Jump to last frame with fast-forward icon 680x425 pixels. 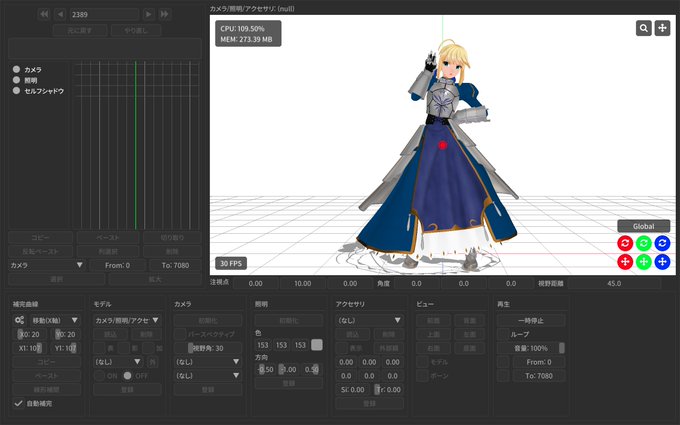(165, 14)
